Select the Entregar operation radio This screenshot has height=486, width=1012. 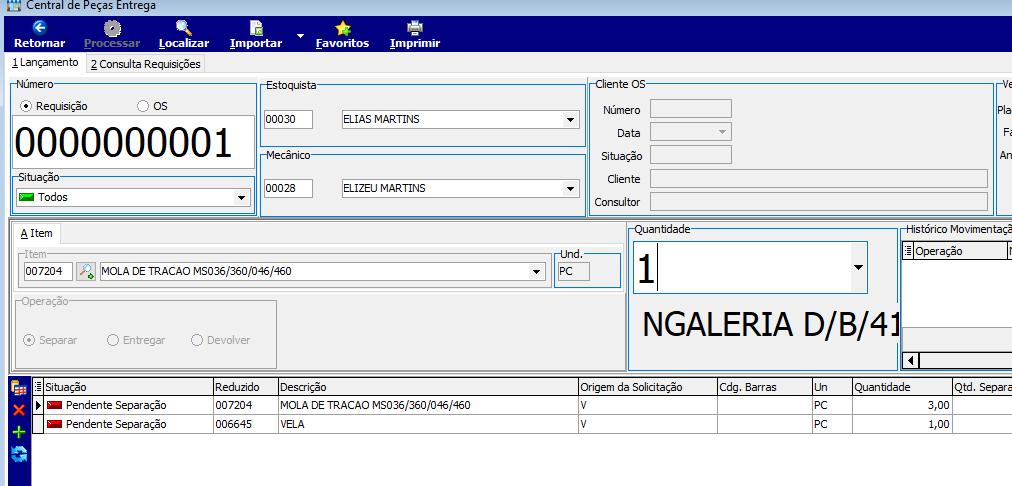coord(113,340)
